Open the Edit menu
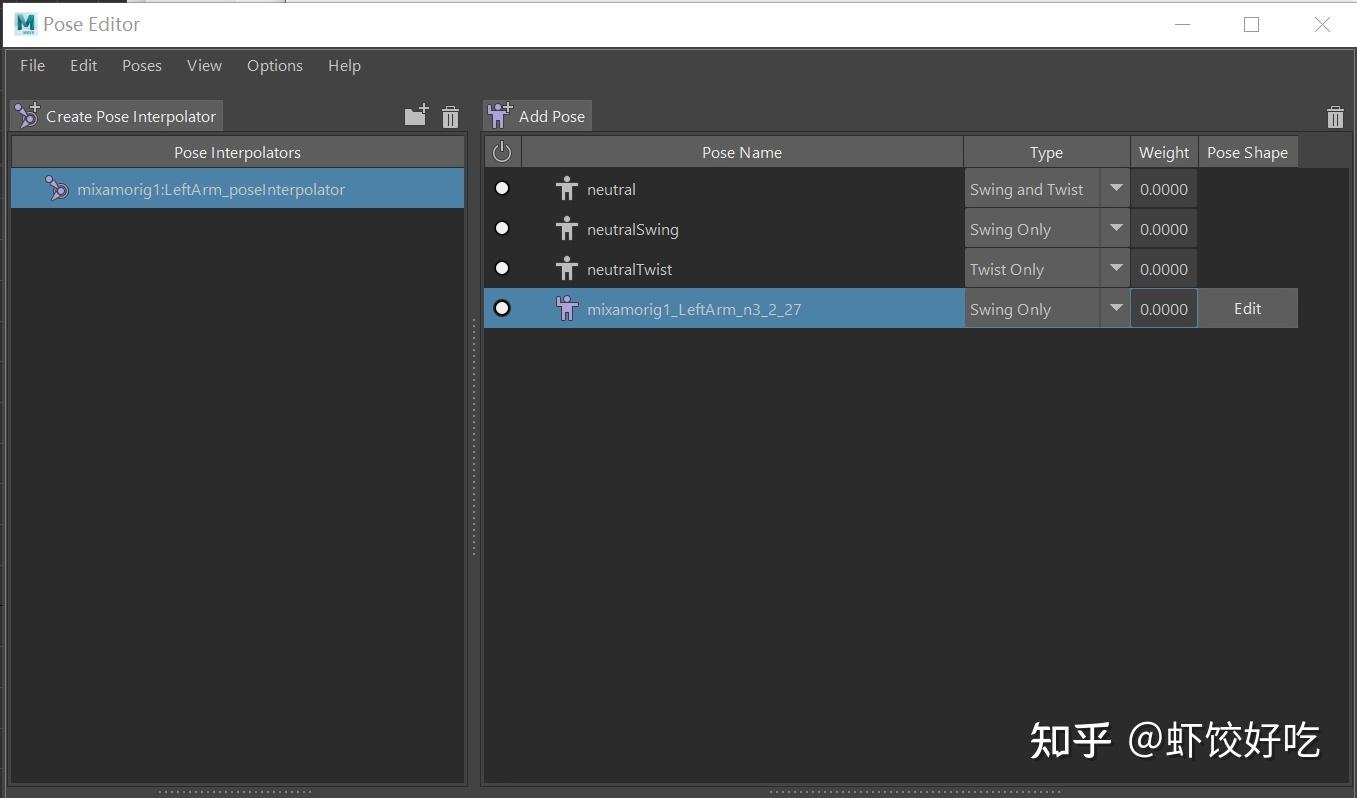The width and height of the screenshot is (1357, 798). pos(84,65)
